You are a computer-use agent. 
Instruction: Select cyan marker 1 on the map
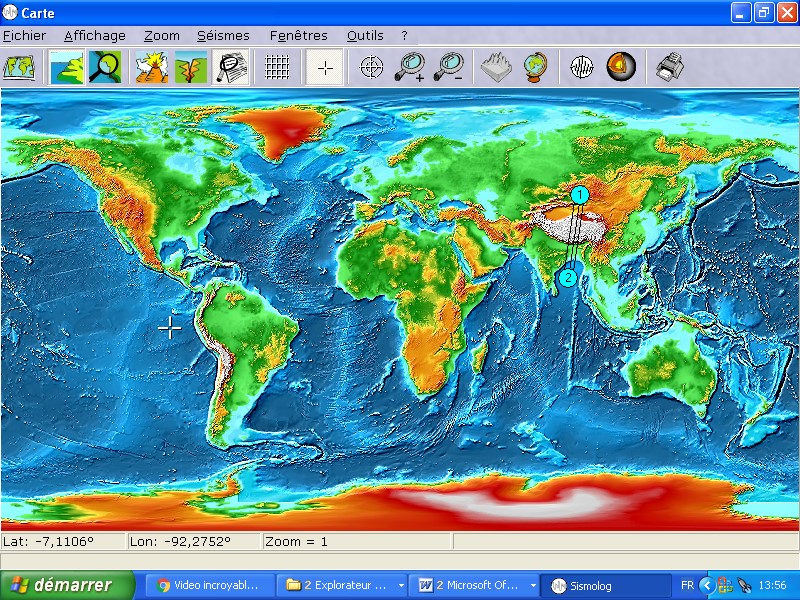click(x=580, y=195)
